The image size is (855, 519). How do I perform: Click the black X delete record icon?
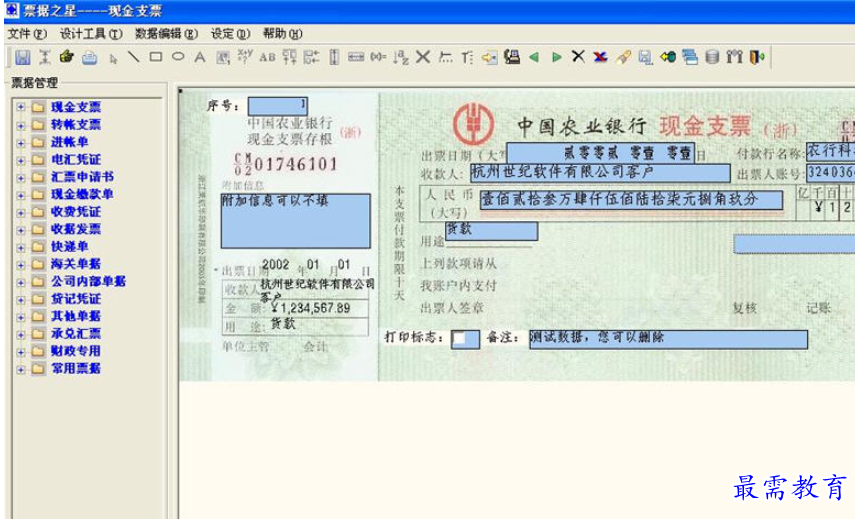point(579,56)
